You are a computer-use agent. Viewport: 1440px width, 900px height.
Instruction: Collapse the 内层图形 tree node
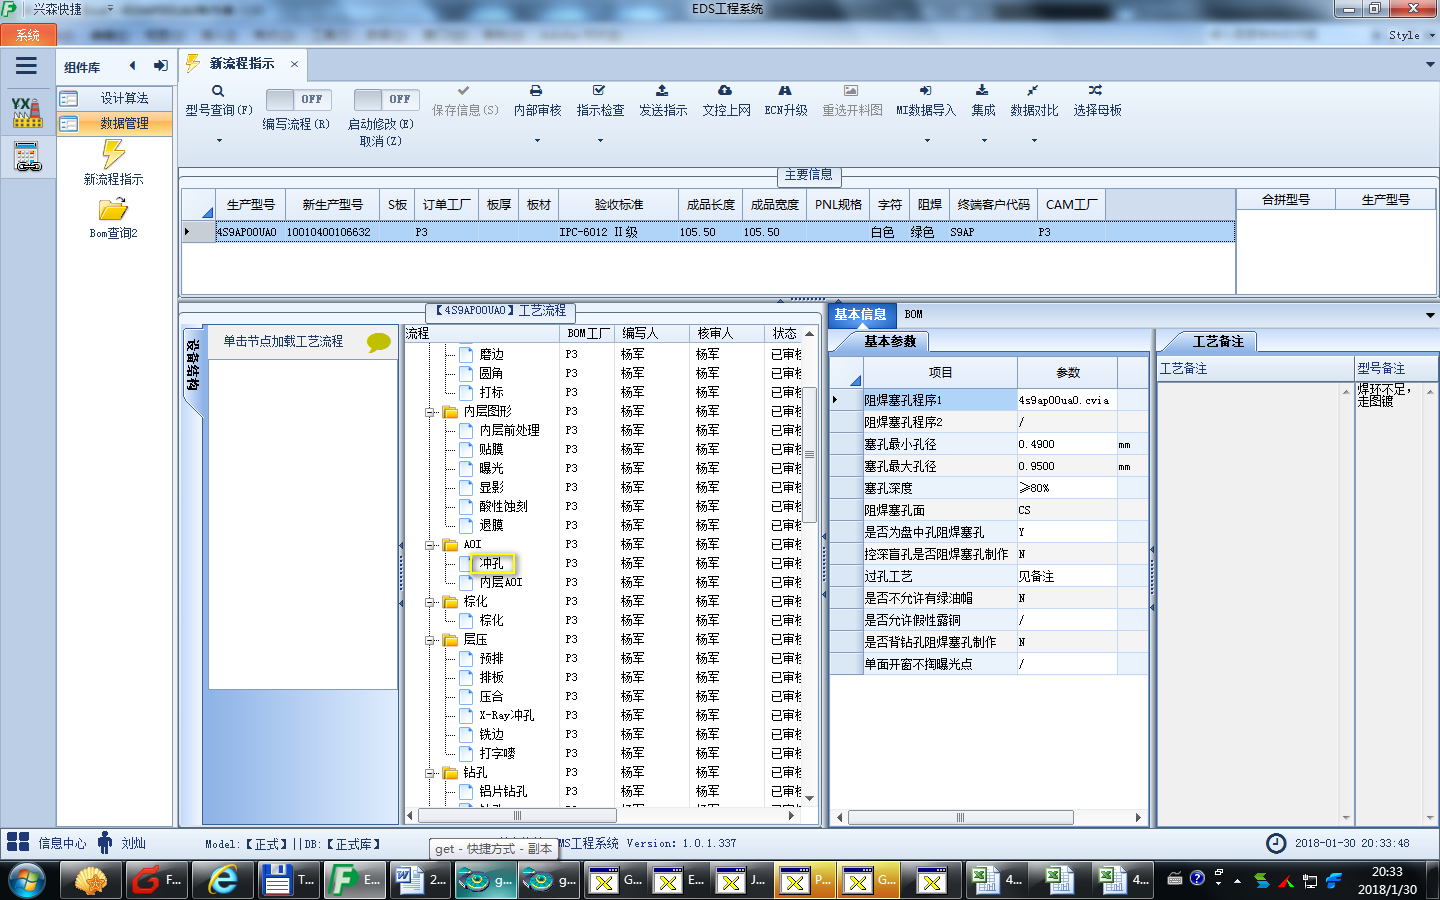click(429, 412)
